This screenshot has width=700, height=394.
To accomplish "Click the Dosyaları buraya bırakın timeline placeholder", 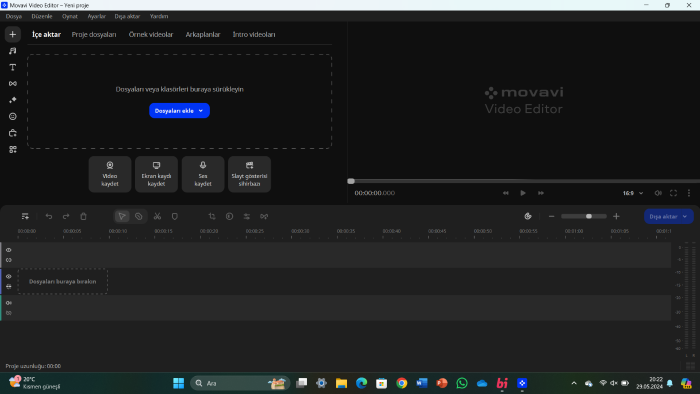I will [62, 282].
